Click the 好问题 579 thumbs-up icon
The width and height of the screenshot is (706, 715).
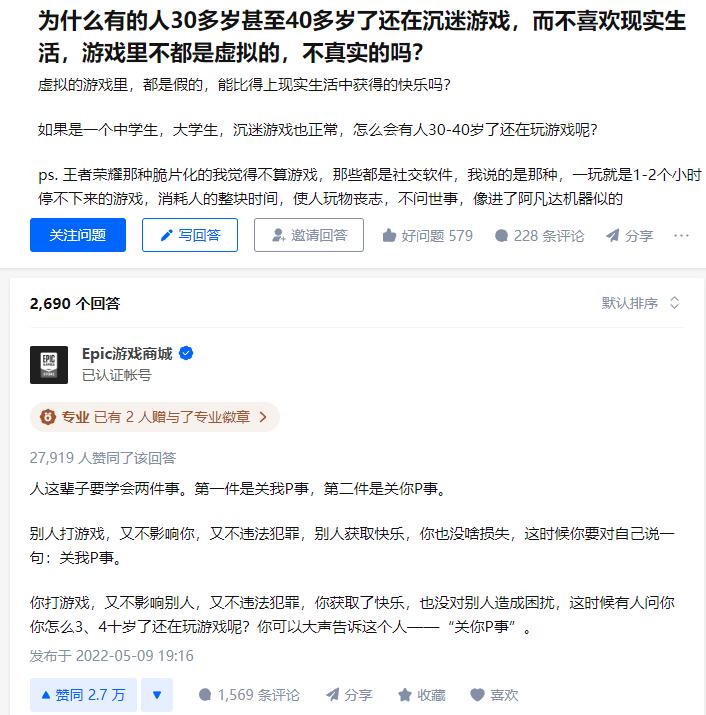click(389, 236)
